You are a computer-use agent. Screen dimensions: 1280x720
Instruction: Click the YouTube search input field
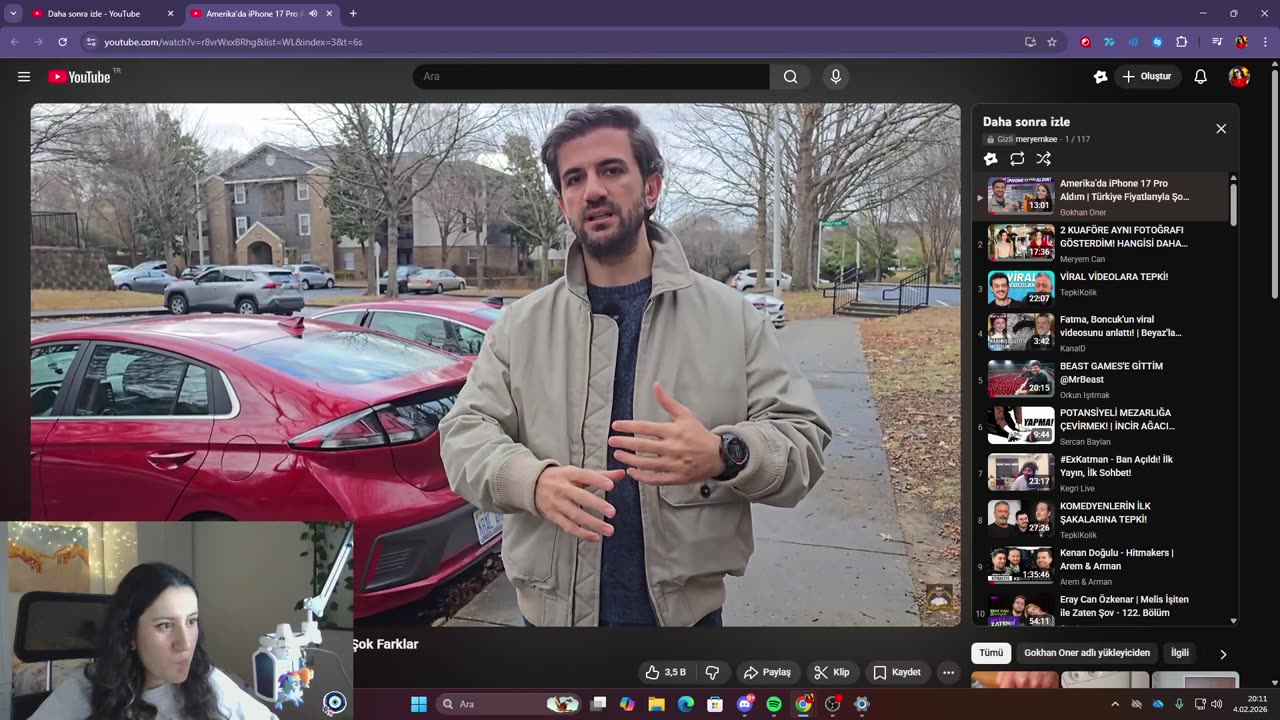point(591,76)
